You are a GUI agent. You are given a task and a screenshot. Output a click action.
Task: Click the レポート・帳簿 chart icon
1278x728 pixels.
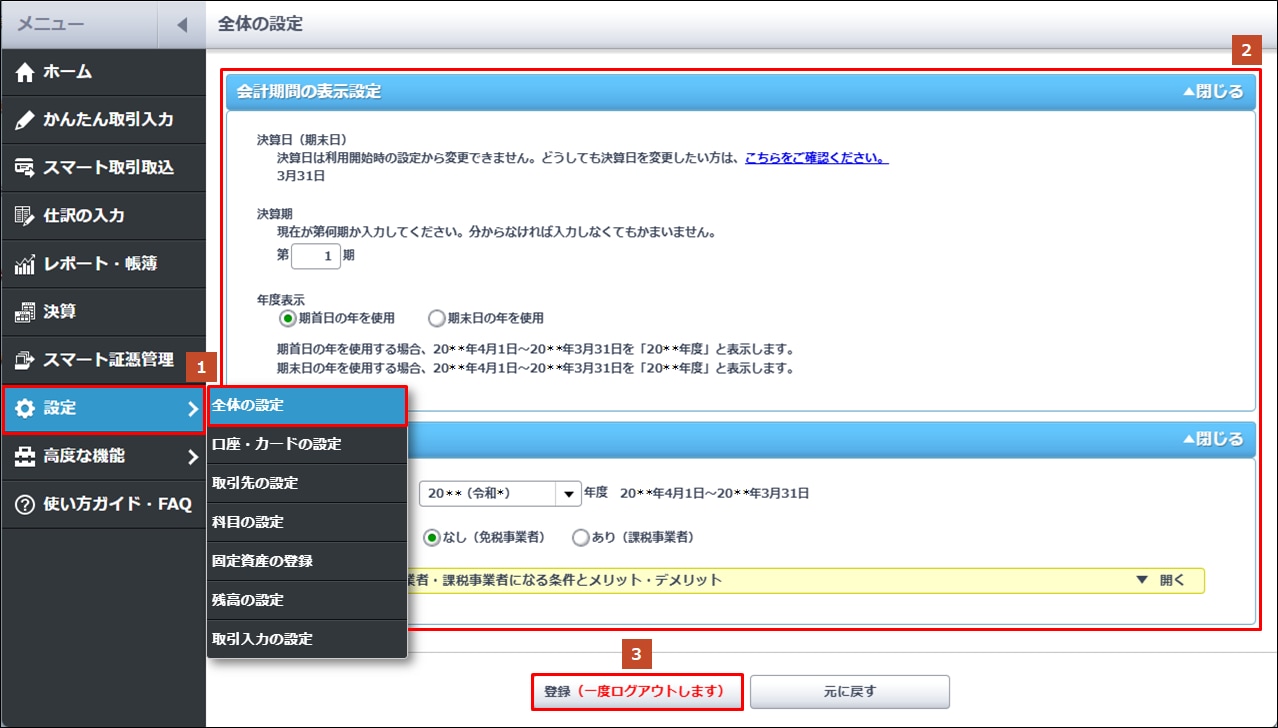(x=25, y=264)
